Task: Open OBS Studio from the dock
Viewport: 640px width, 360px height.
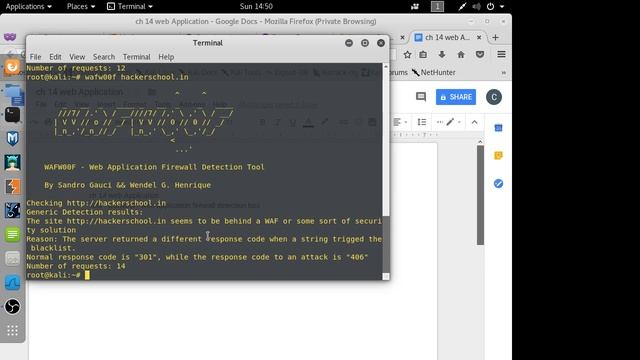Action: (x=12, y=306)
